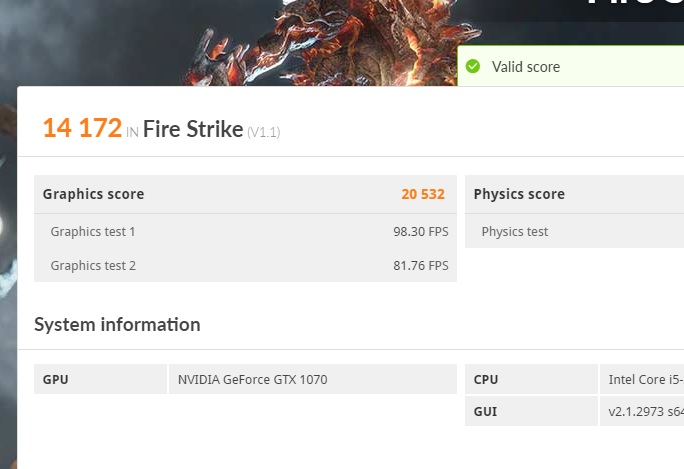Click the "Valid score" label

click(x=526, y=67)
